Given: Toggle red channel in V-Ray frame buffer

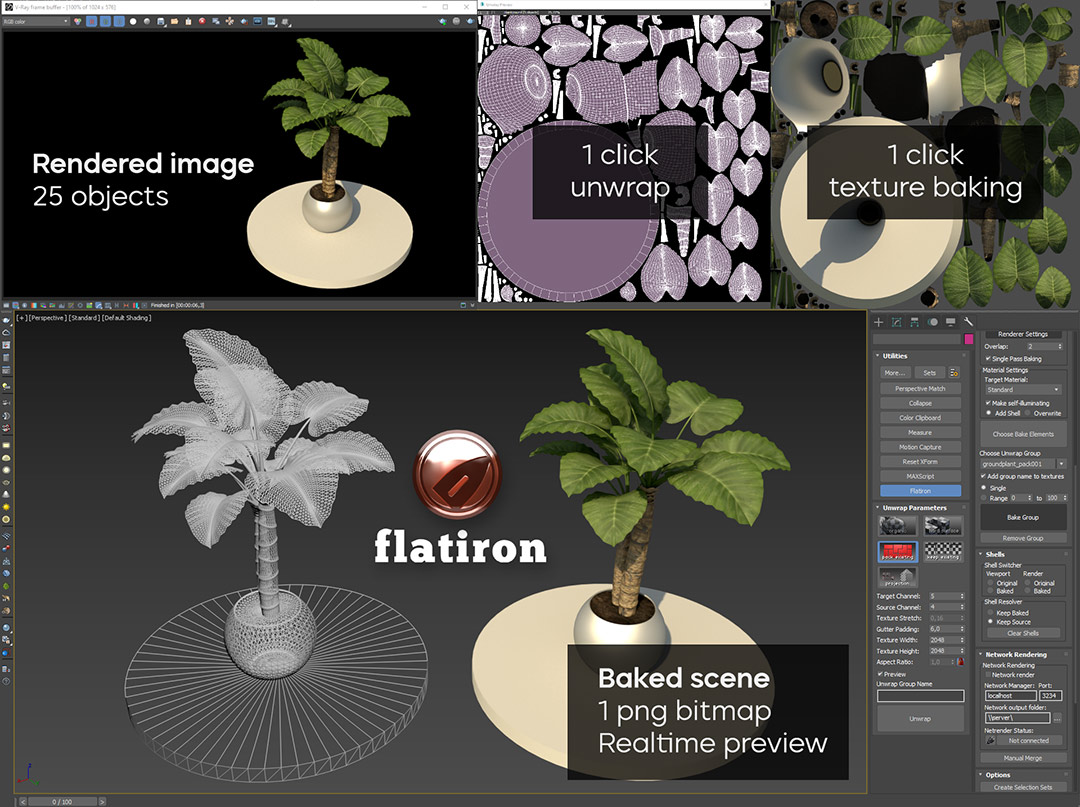Looking at the screenshot, I should 92,21.
